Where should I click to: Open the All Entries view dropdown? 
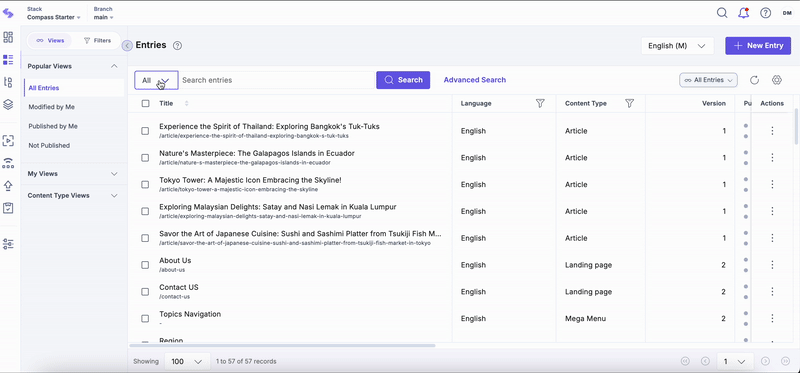click(708, 80)
